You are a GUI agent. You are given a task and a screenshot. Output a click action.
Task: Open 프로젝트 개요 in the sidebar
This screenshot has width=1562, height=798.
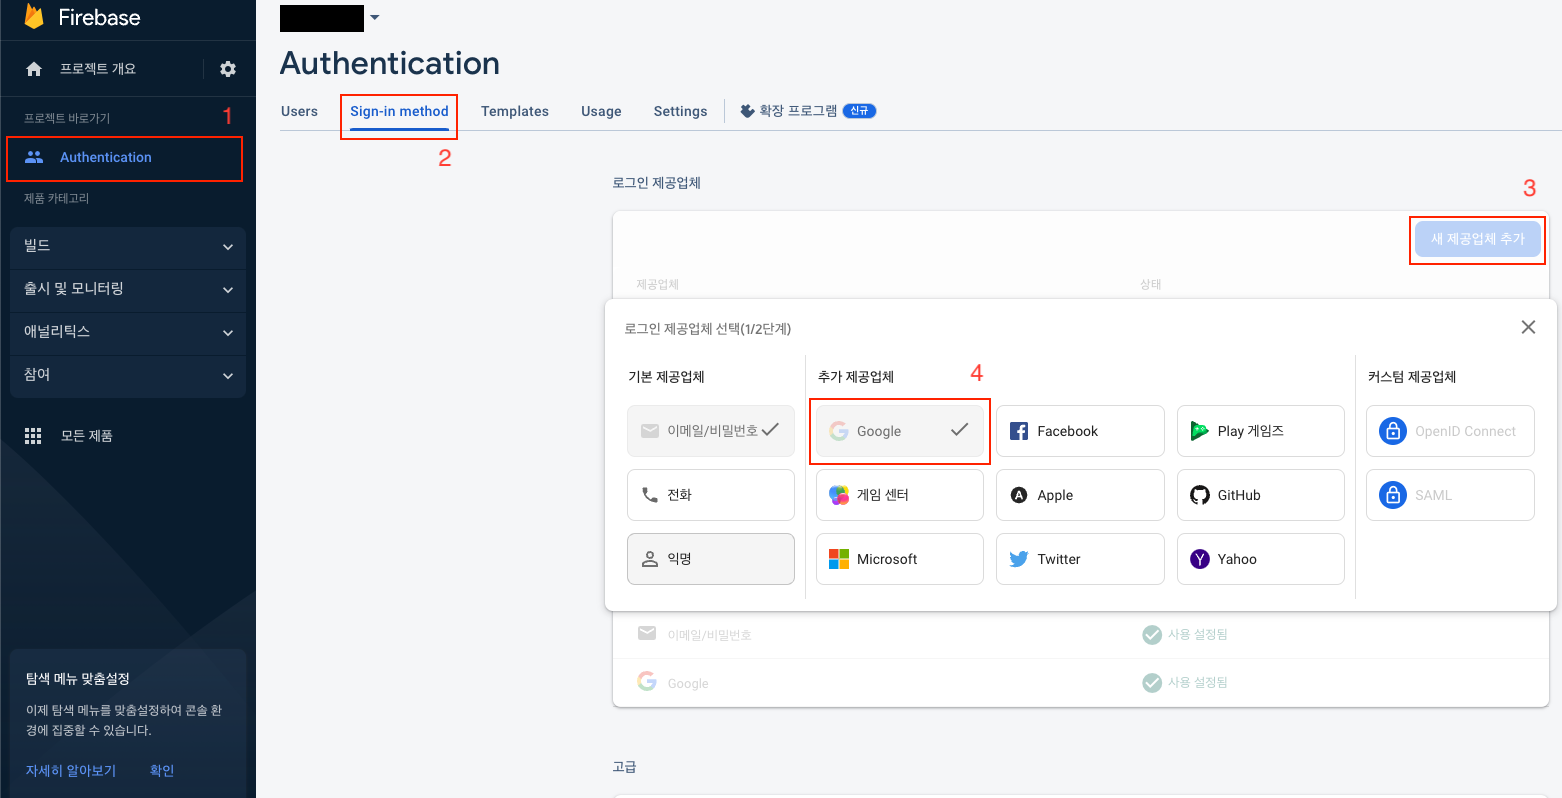[x=98, y=69]
